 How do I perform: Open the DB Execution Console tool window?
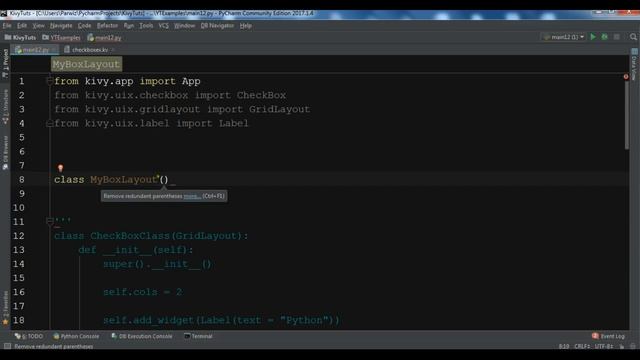pyautogui.click(x=142, y=336)
